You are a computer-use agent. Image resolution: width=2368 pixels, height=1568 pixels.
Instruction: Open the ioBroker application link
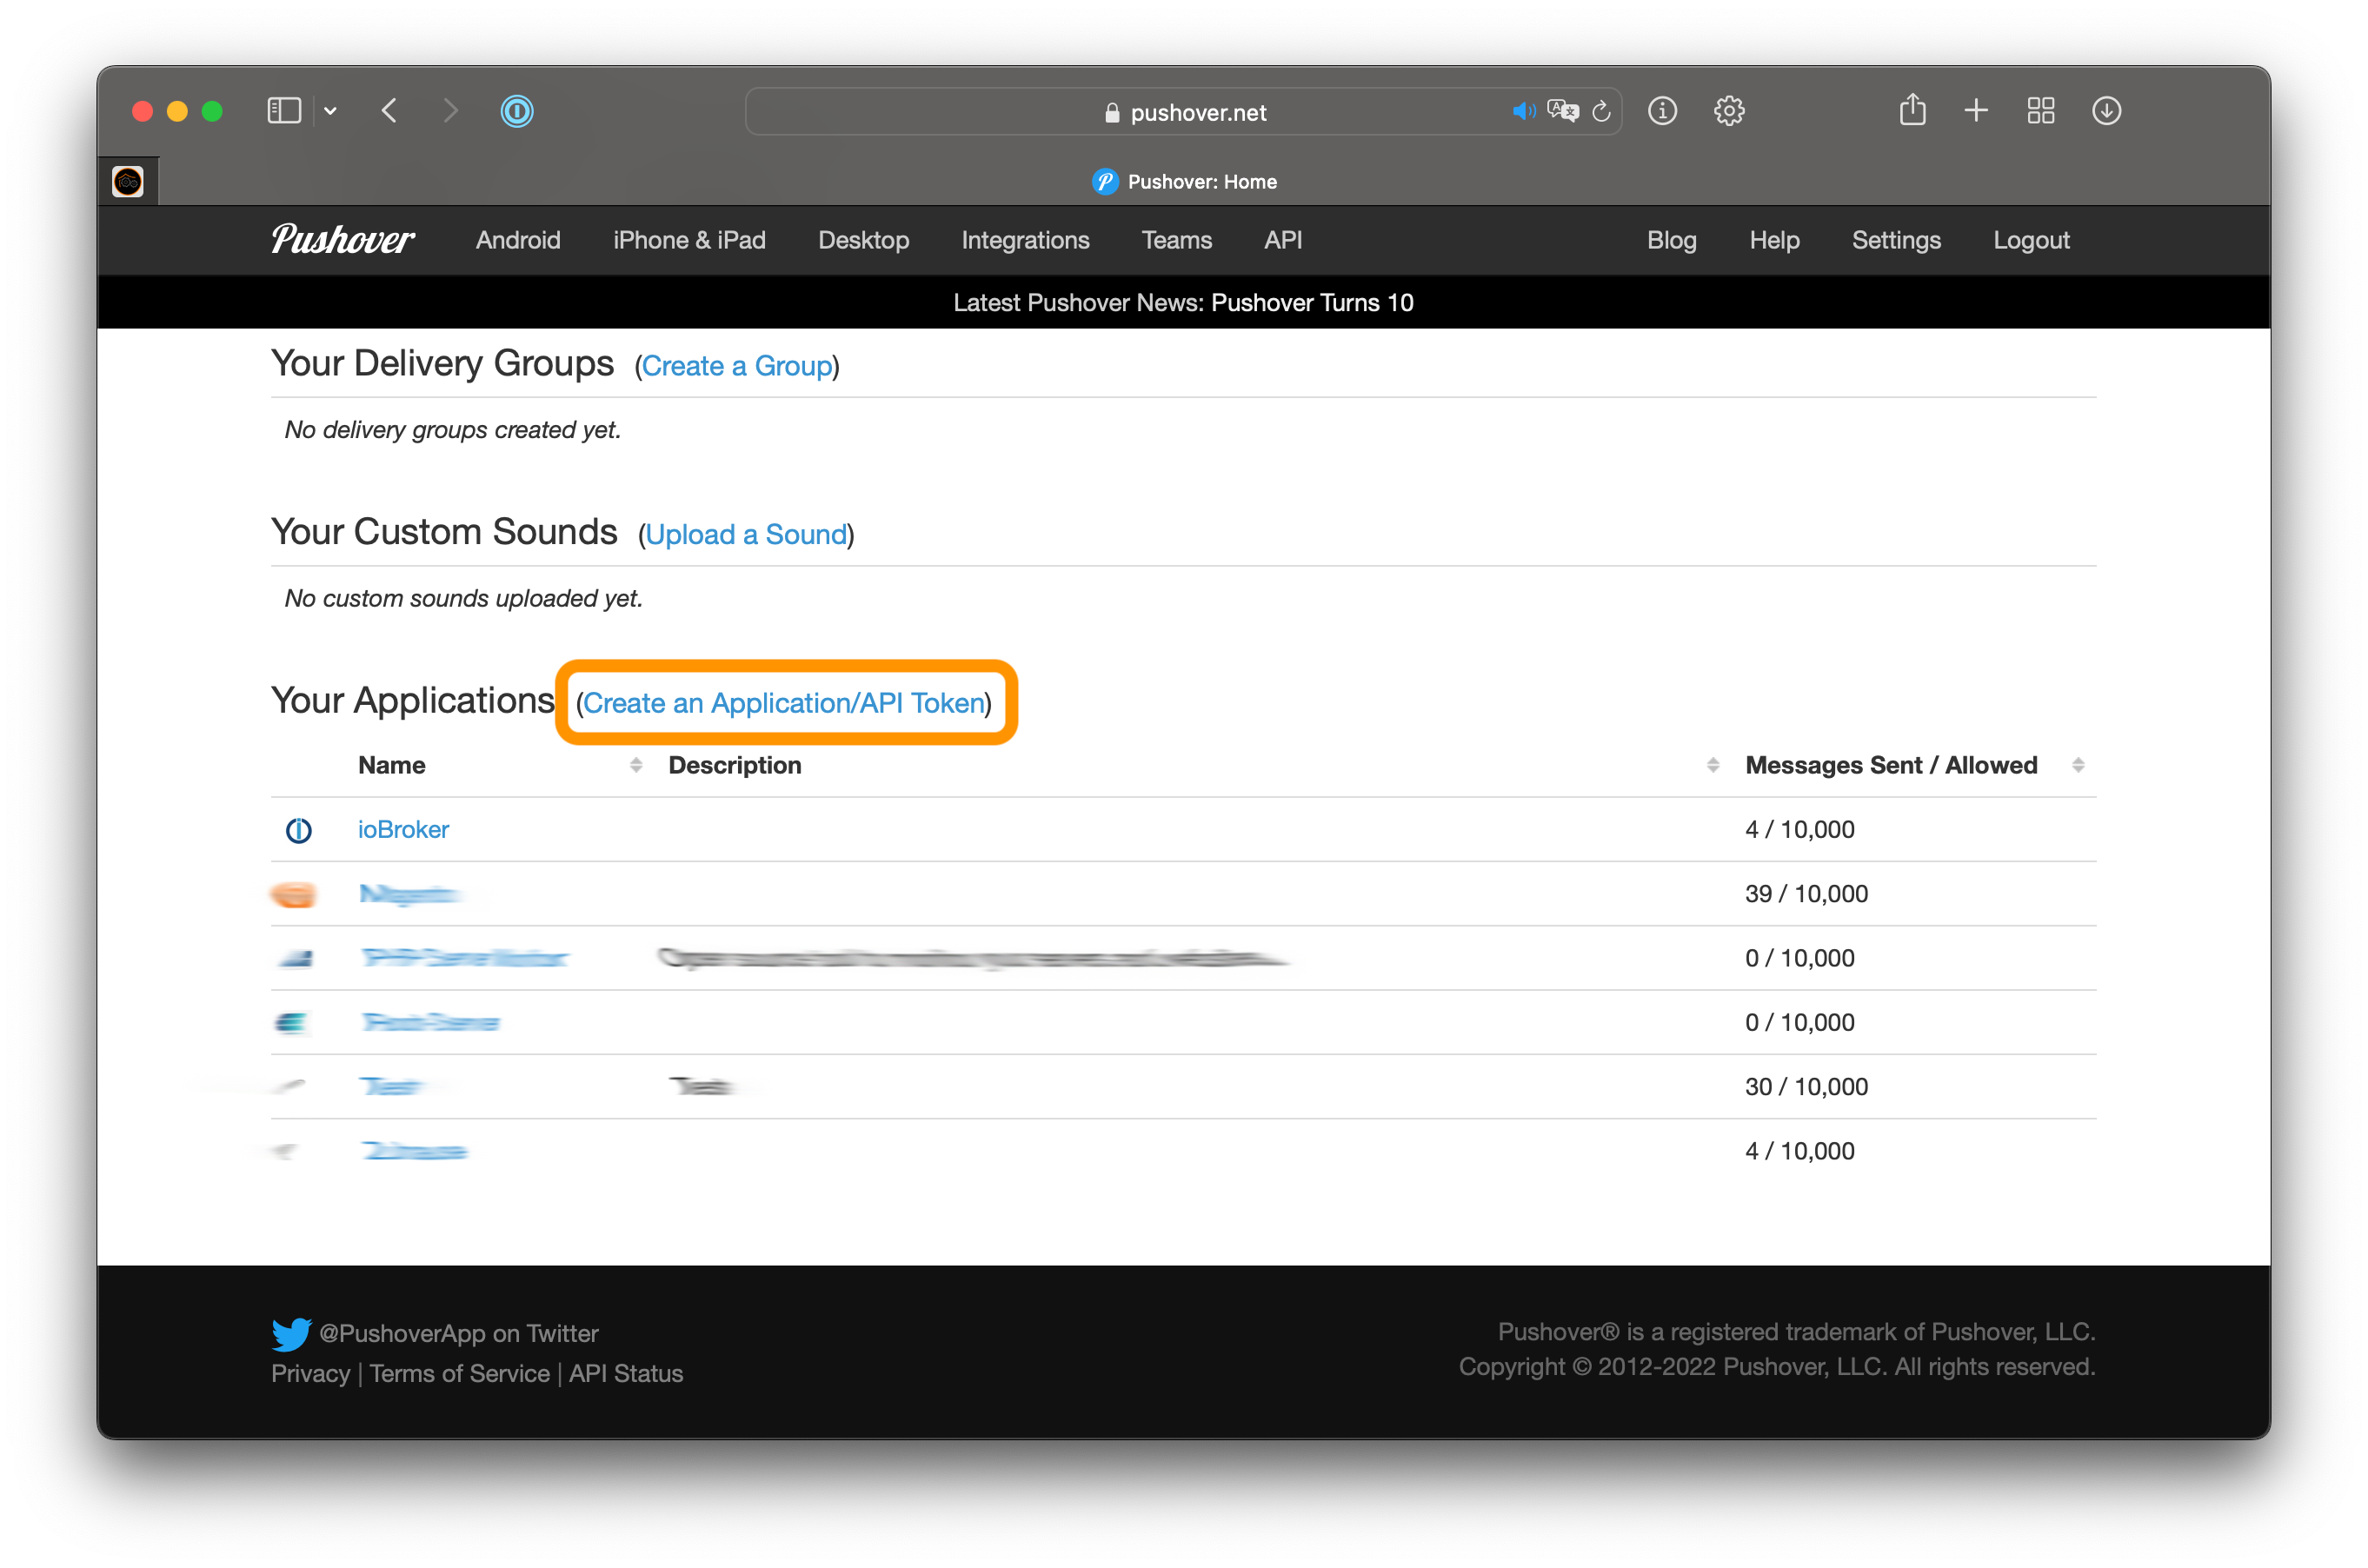click(403, 829)
